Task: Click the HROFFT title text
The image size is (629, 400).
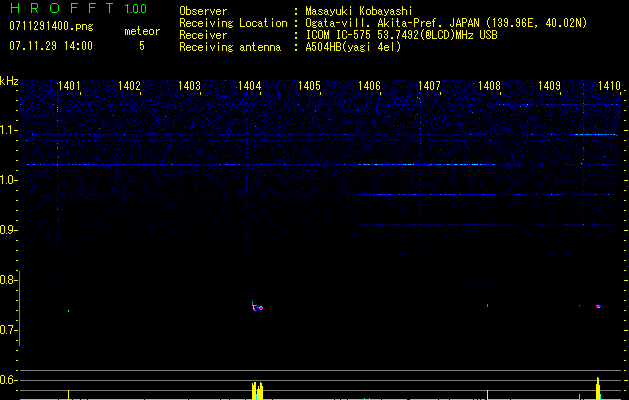Action: (62, 8)
